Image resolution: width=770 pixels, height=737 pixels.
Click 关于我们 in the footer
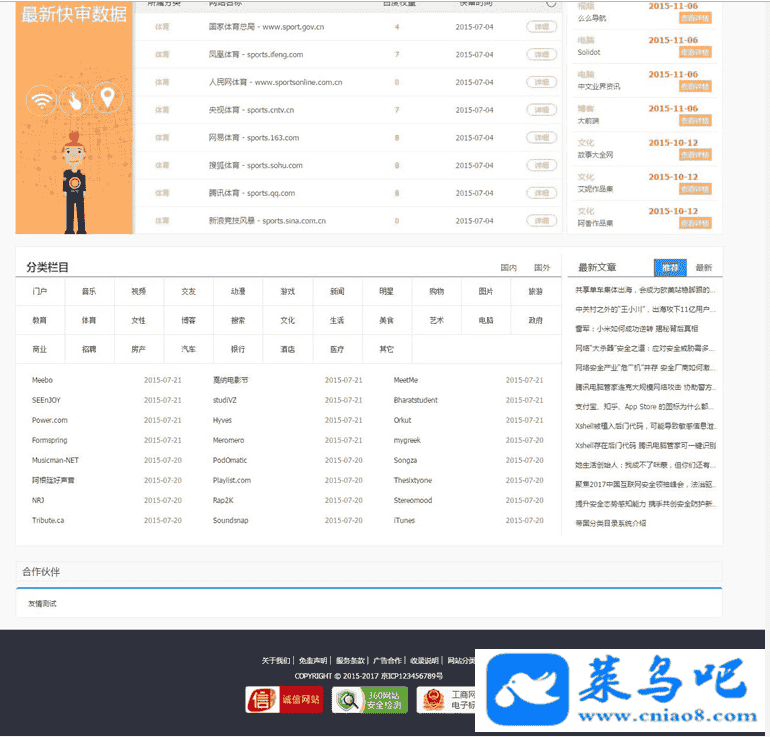[276, 660]
